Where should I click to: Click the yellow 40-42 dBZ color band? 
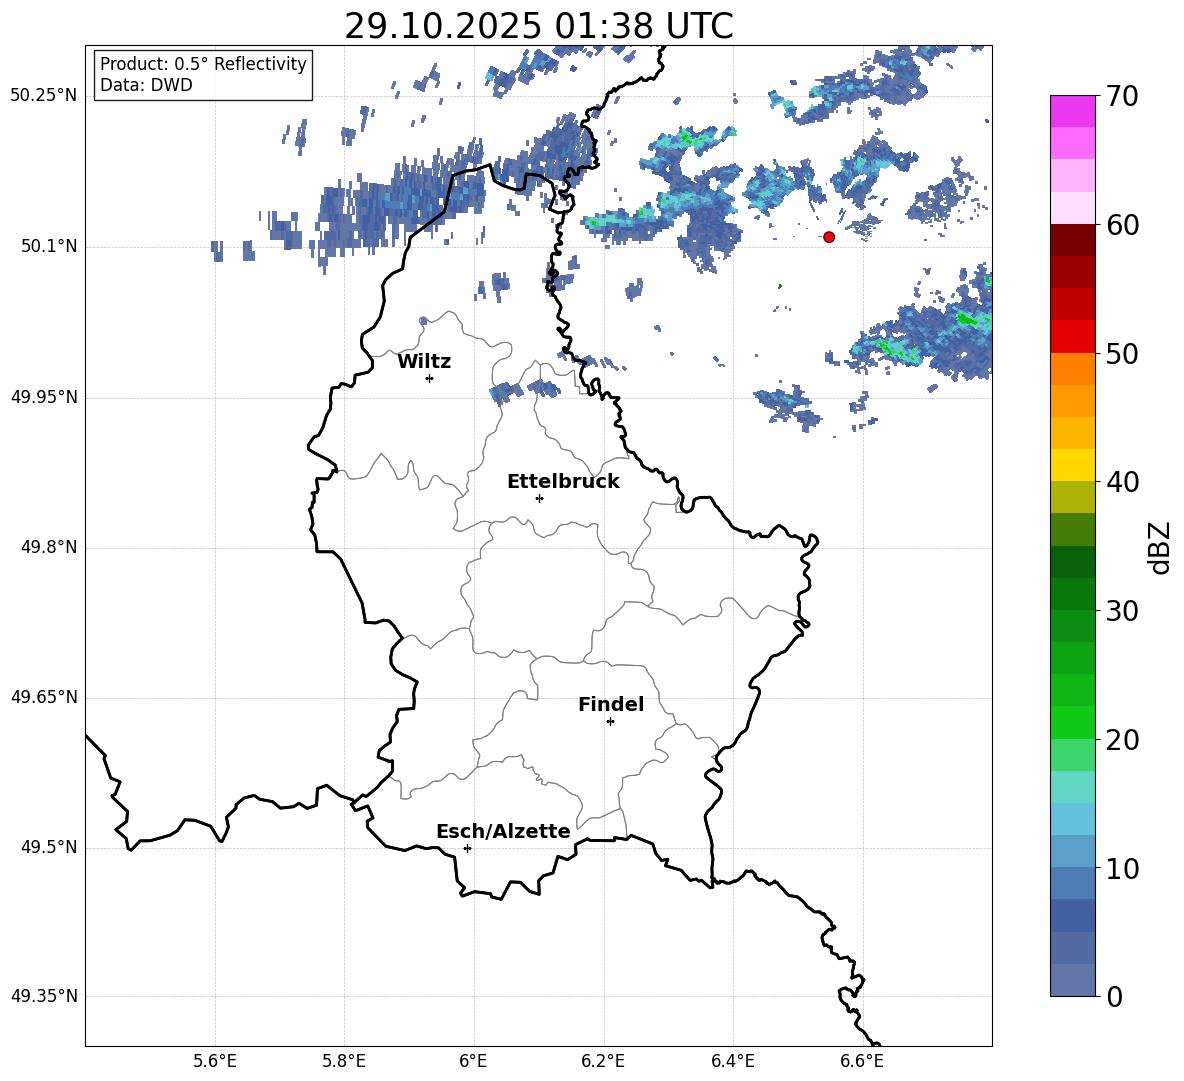point(1073,465)
